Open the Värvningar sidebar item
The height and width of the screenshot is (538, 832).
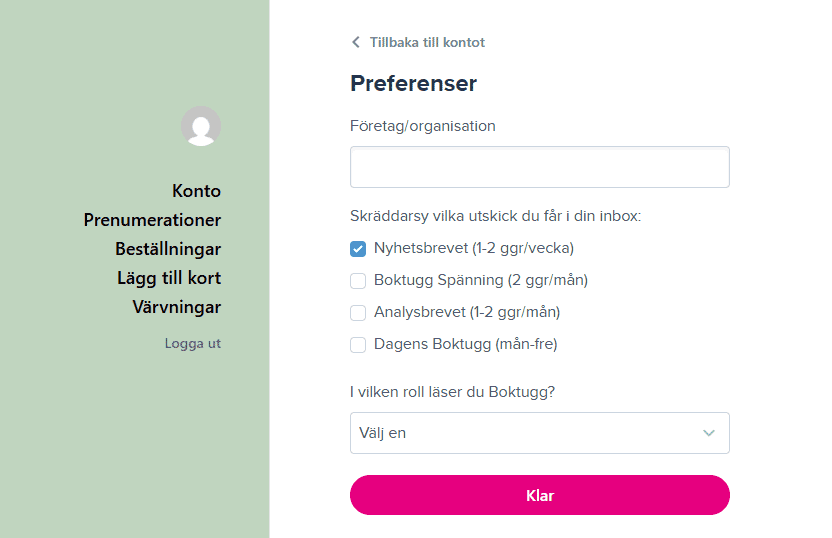coord(177,307)
